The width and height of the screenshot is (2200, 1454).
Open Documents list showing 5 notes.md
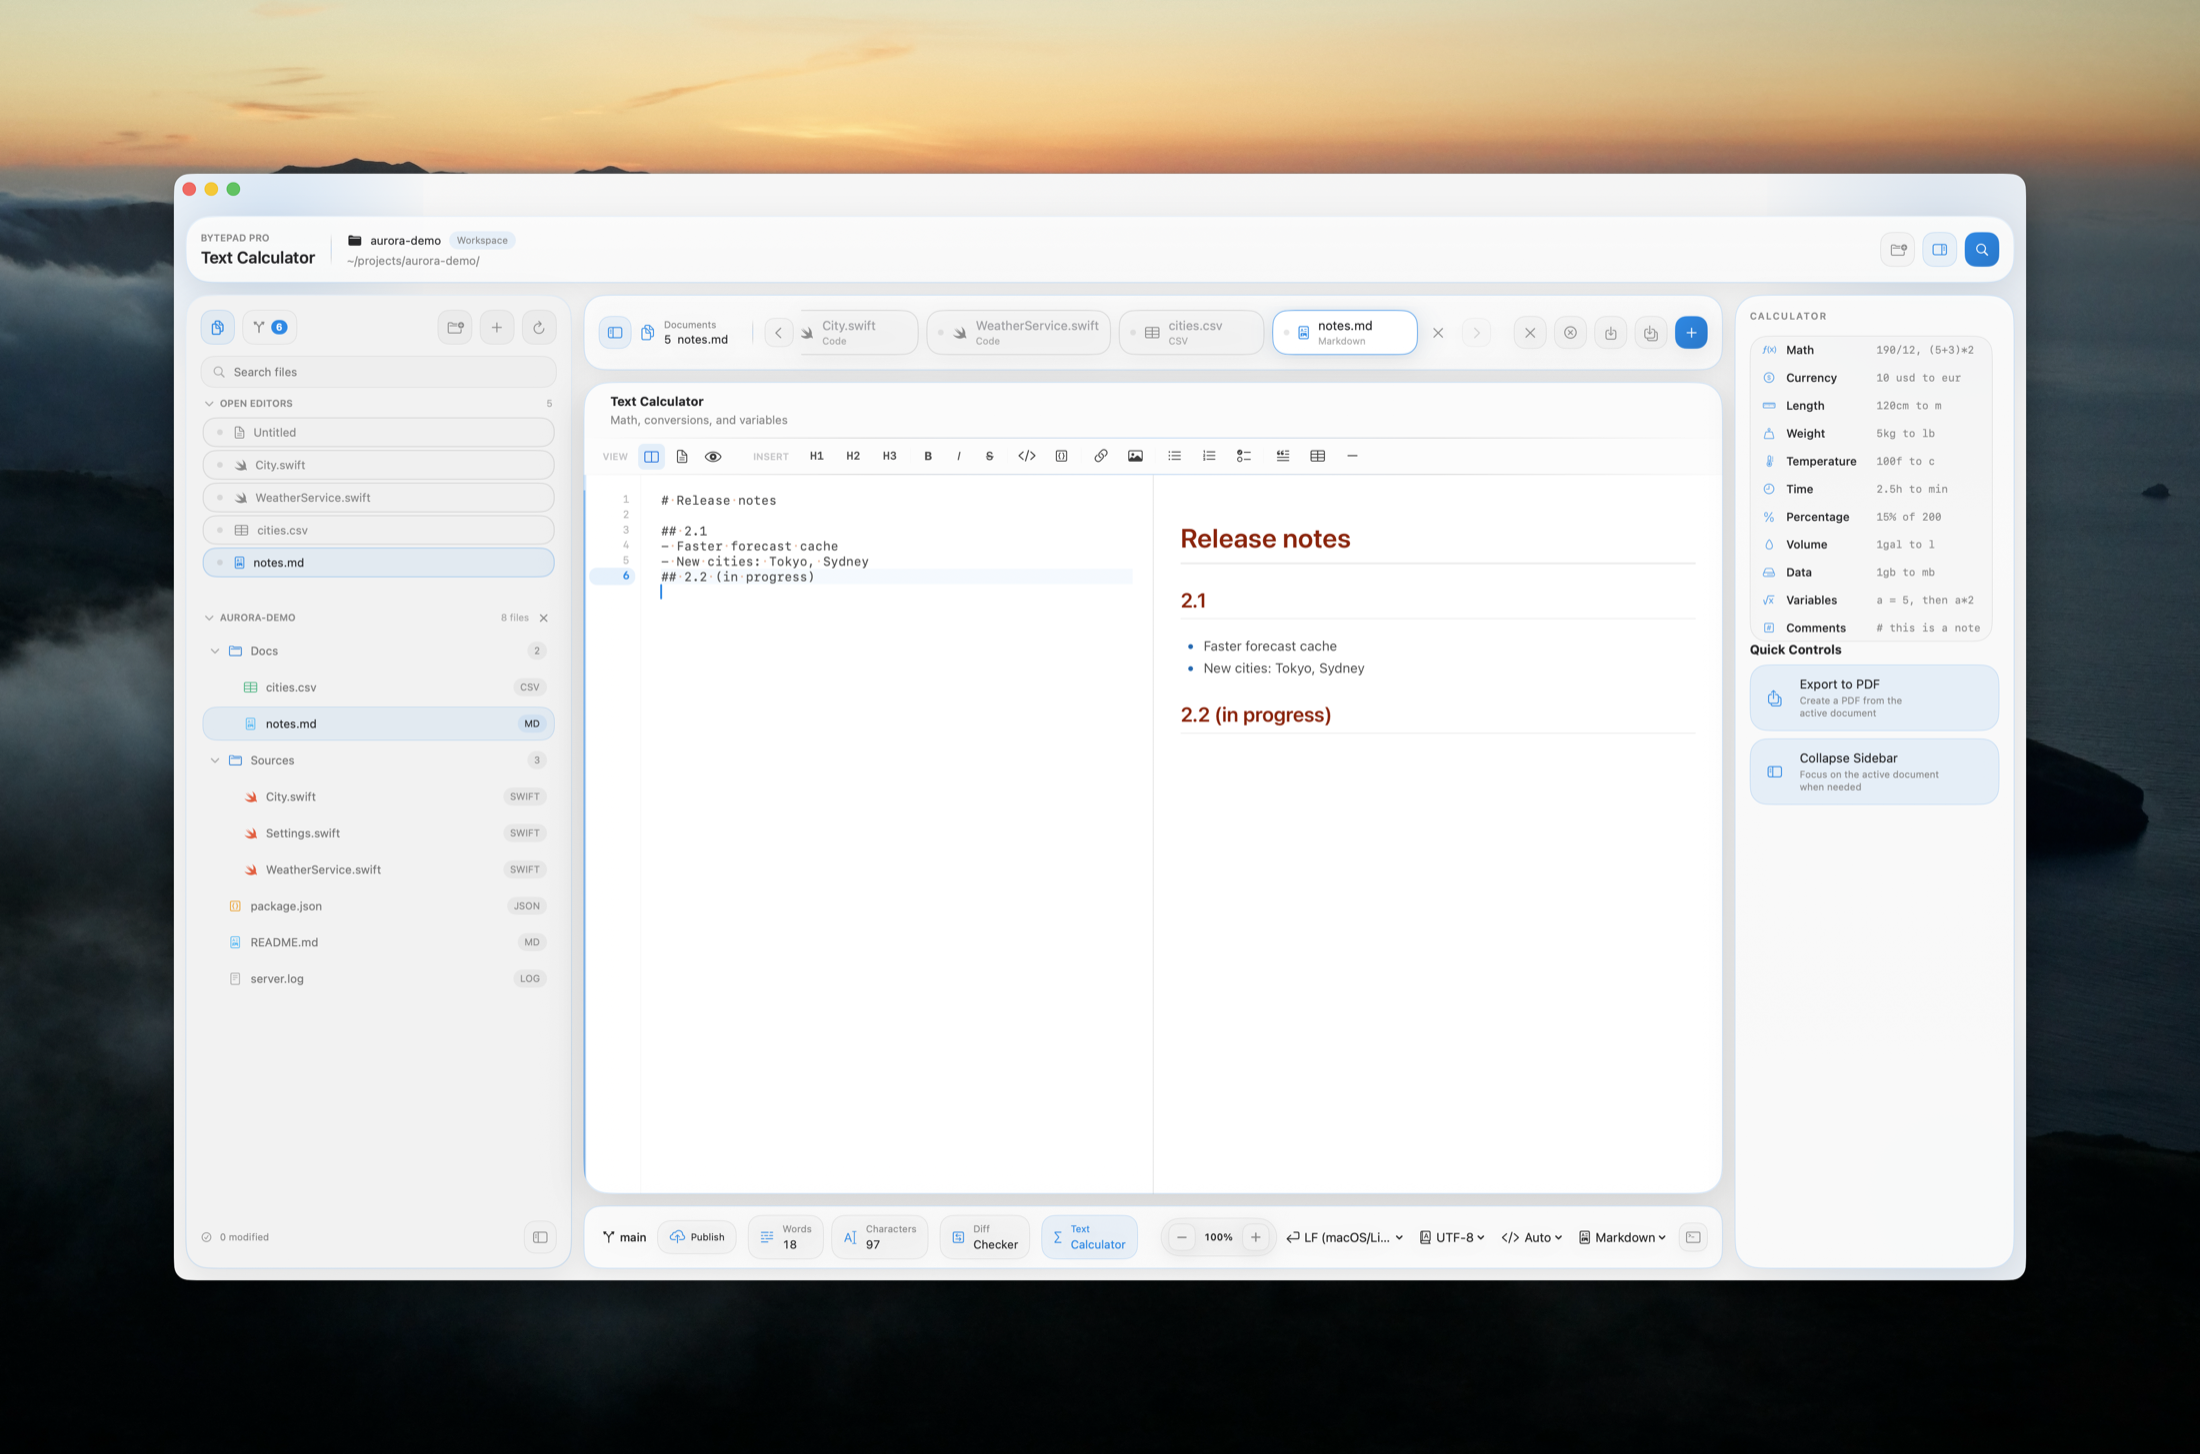[685, 333]
